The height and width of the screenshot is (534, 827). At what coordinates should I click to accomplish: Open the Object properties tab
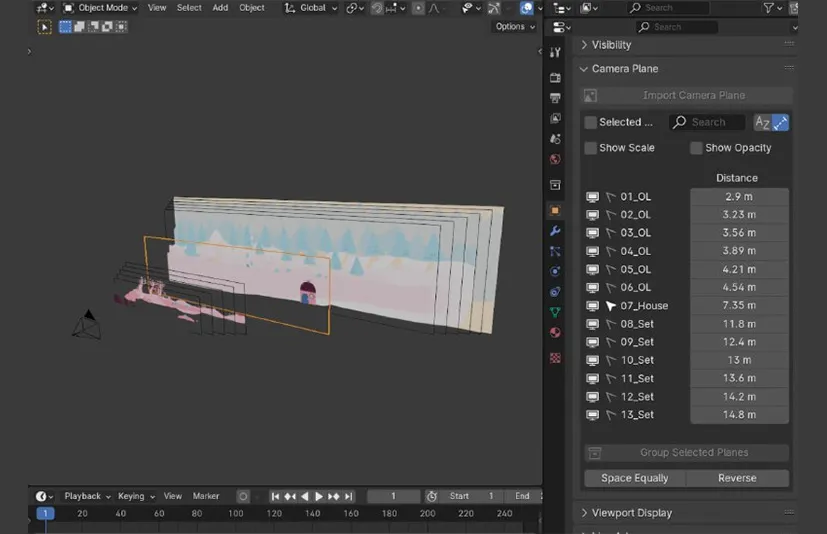(555, 210)
